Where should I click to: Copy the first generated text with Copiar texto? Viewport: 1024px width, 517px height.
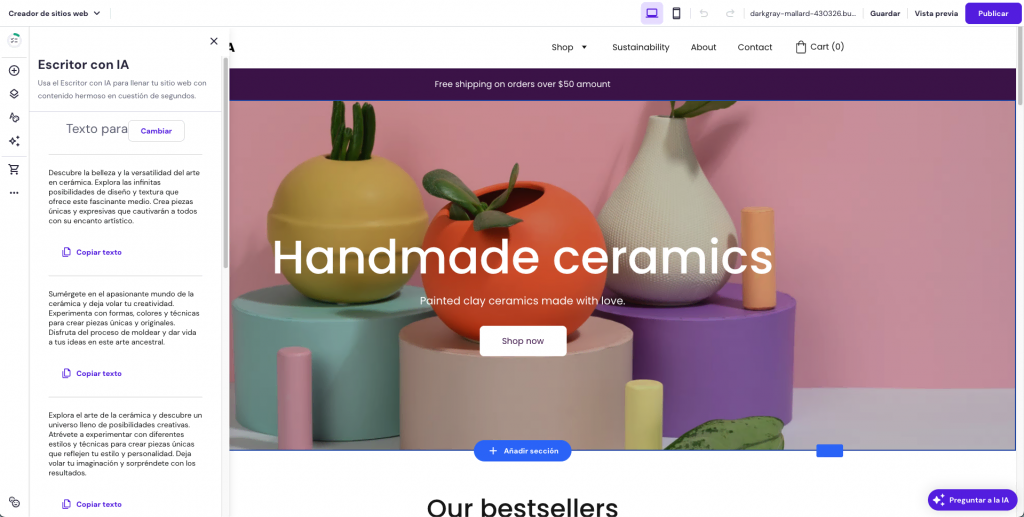click(x=92, y=252)
